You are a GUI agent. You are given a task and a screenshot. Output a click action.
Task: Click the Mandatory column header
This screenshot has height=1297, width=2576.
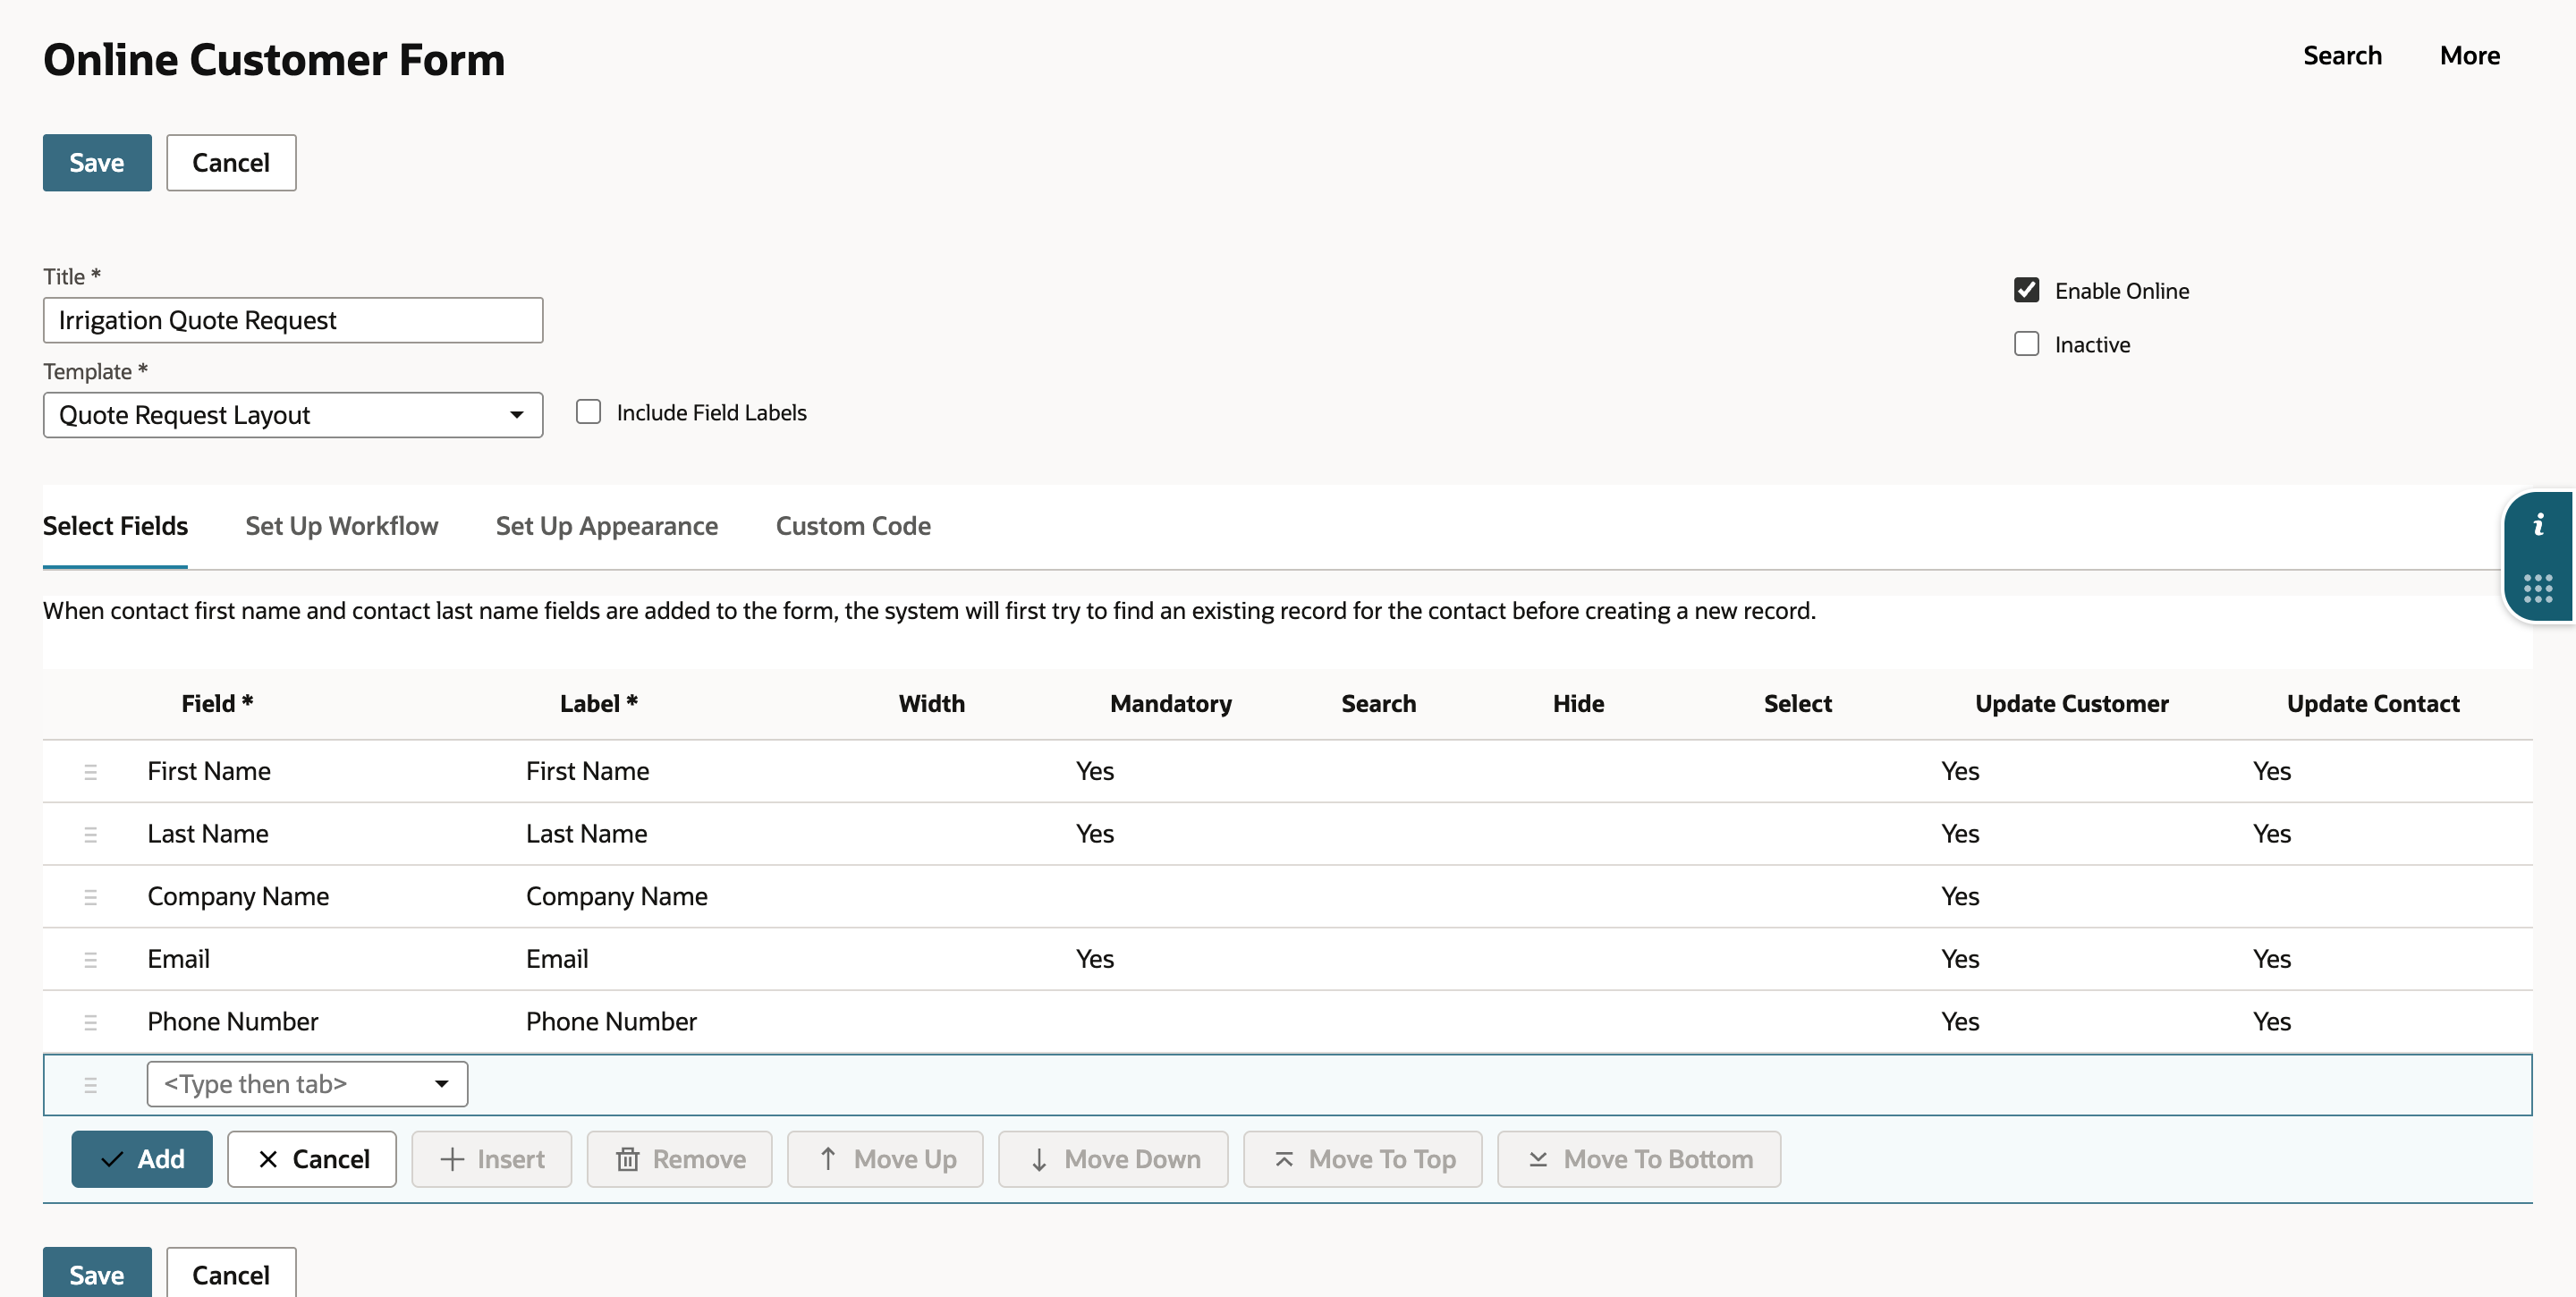1170,704
